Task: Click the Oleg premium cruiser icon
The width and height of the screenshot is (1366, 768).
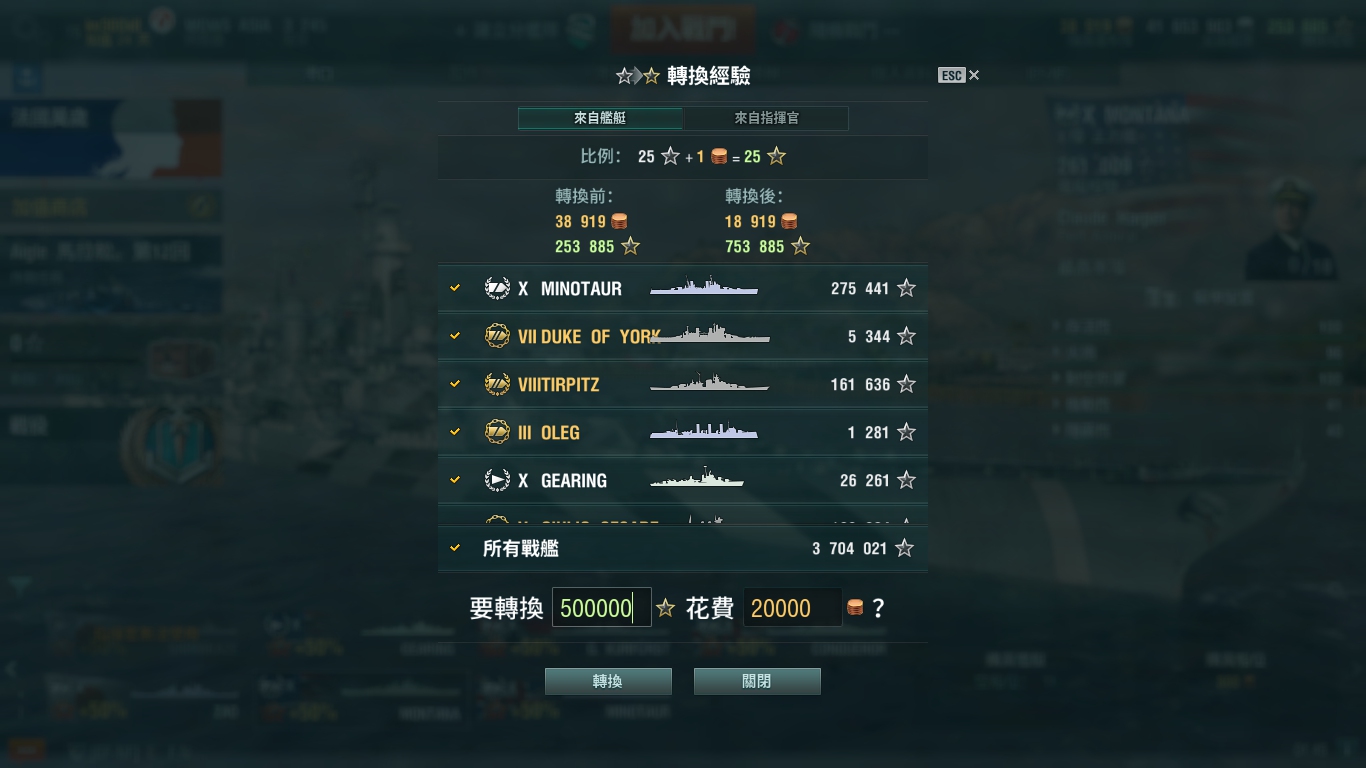Action: (x=497, y=432)
